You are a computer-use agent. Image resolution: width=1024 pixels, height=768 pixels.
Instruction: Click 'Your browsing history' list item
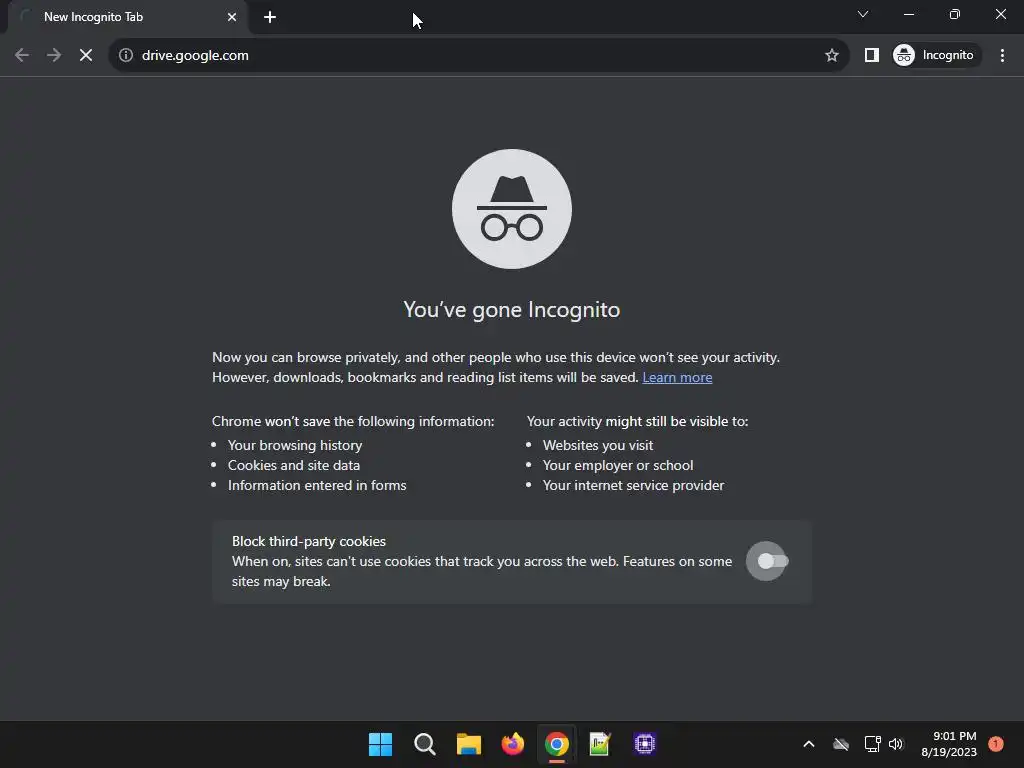[295, 445]
